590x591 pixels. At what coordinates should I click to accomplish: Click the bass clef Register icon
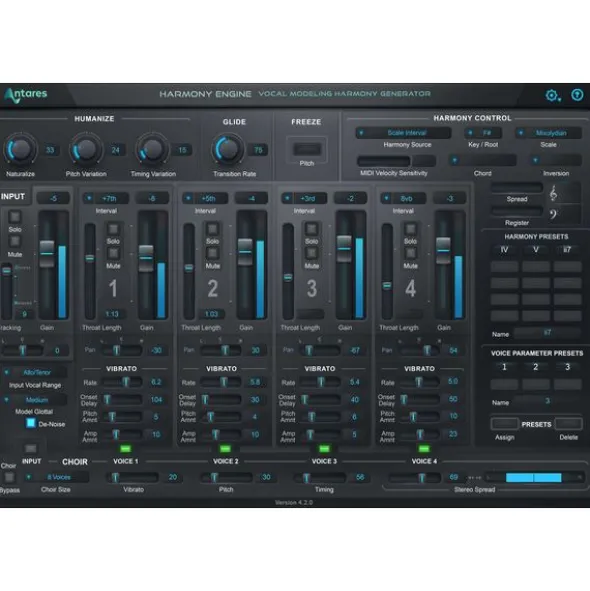coord(553,214)
